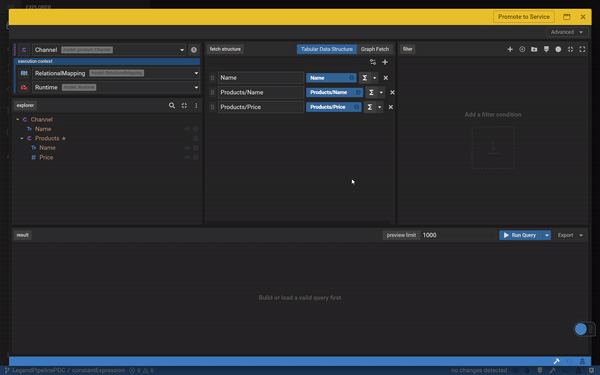Click the Promote to Service button

[523, 17]
